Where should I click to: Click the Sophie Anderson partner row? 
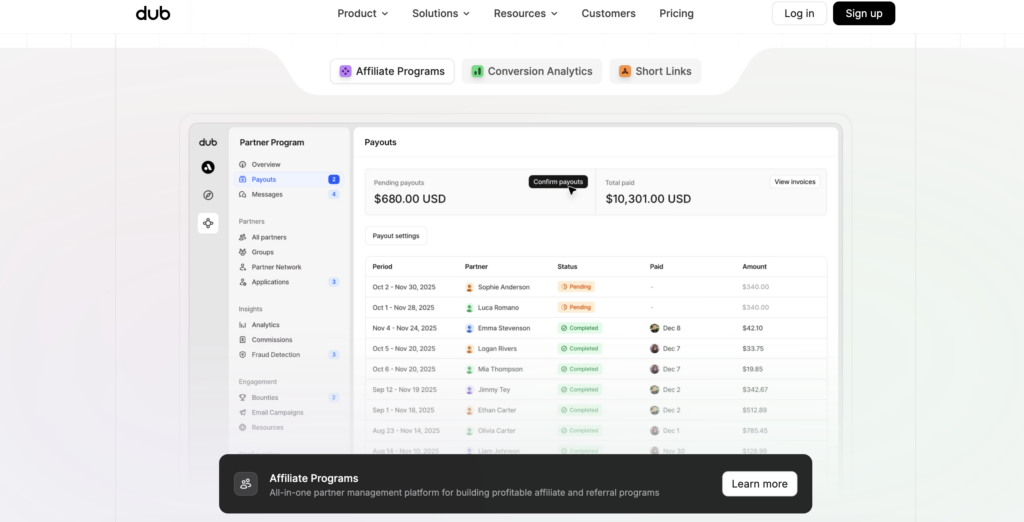(x=596, y=287)
